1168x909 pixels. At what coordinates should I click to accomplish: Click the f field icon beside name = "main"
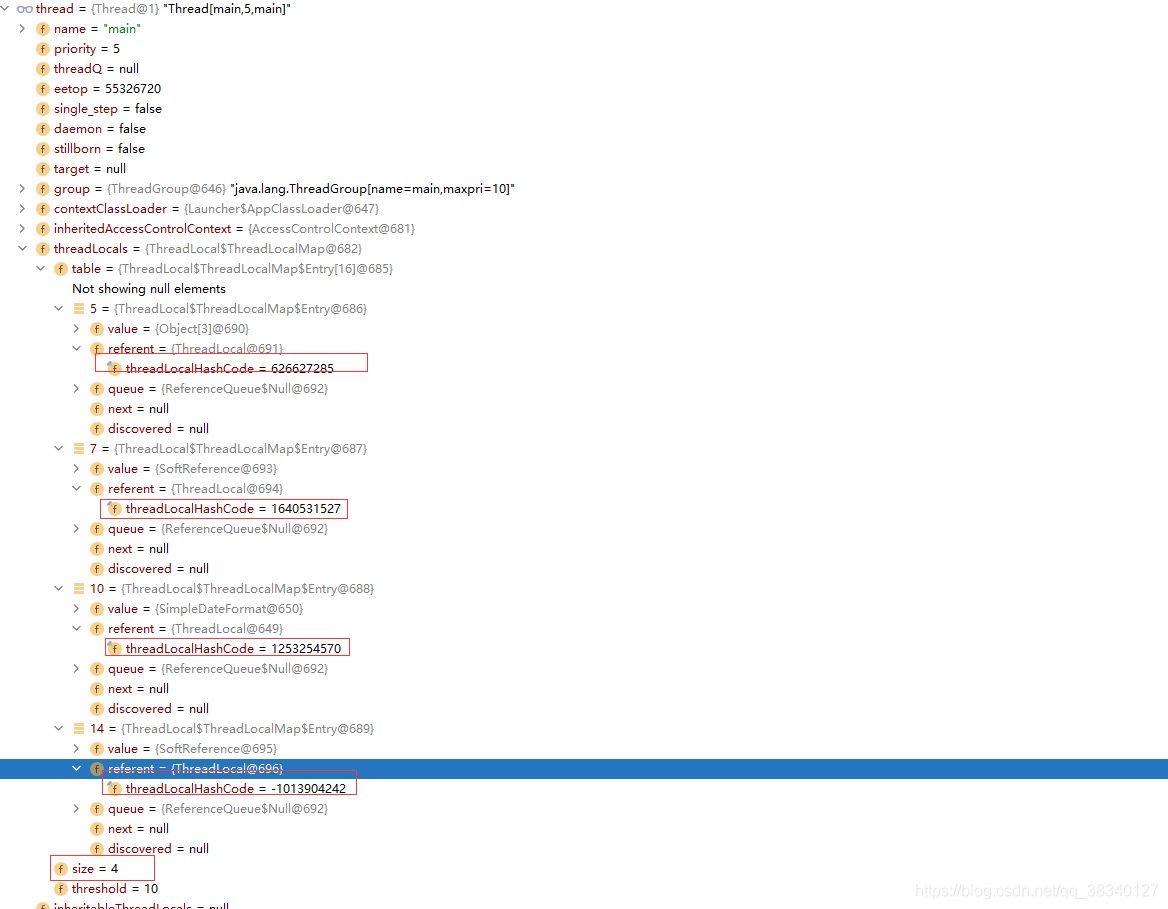click(x=41, y=28)
